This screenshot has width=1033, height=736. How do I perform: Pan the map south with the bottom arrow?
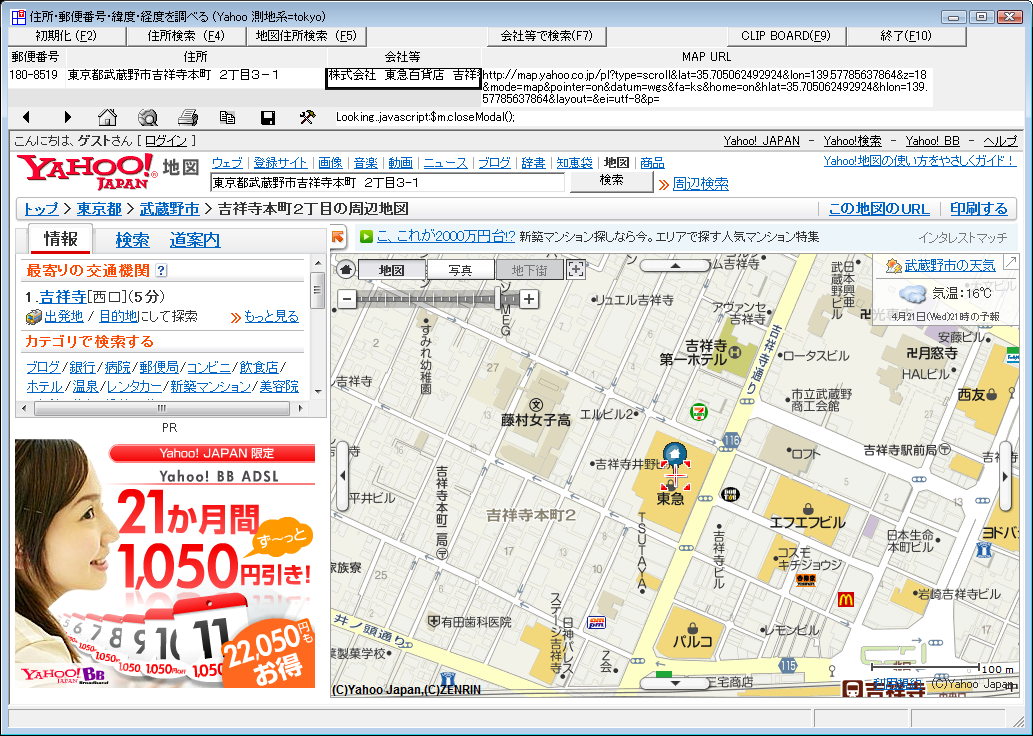tap(675, 683)
